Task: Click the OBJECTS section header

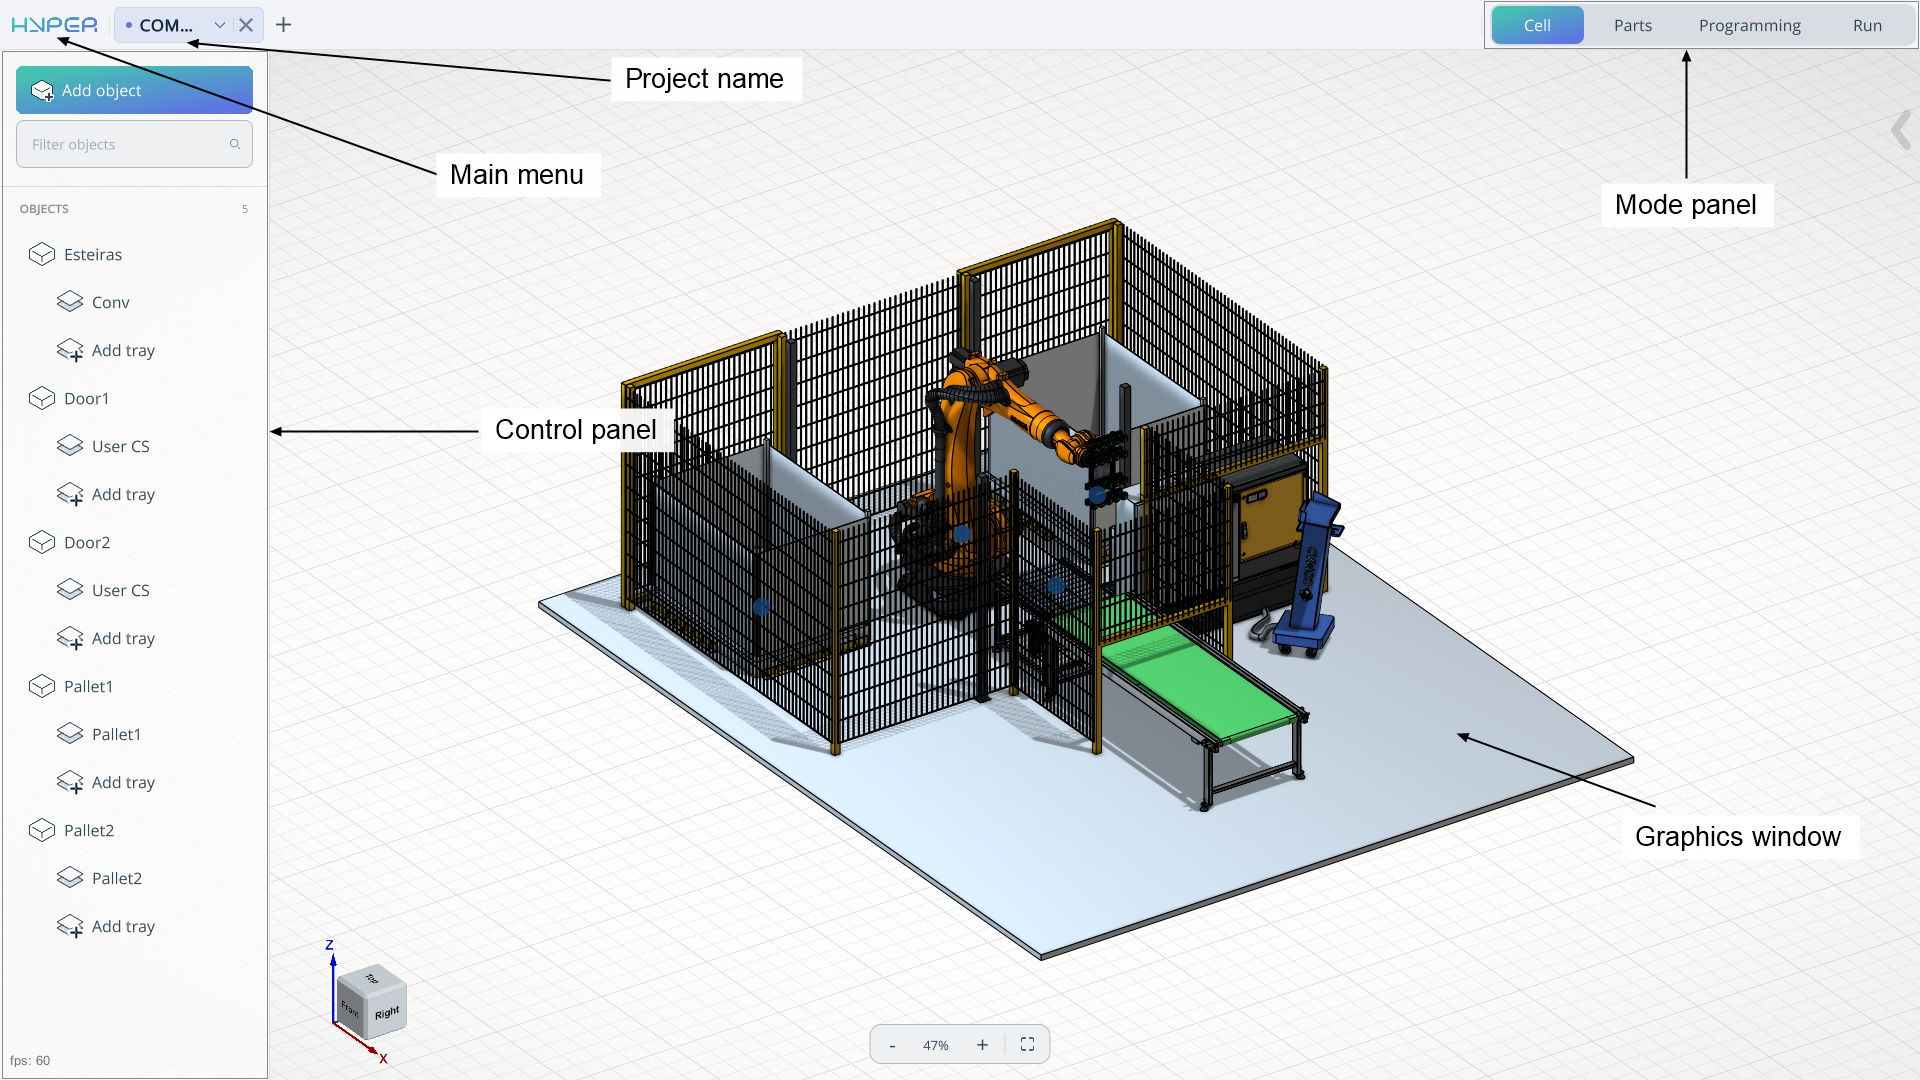Action: [x=44, y=209]
